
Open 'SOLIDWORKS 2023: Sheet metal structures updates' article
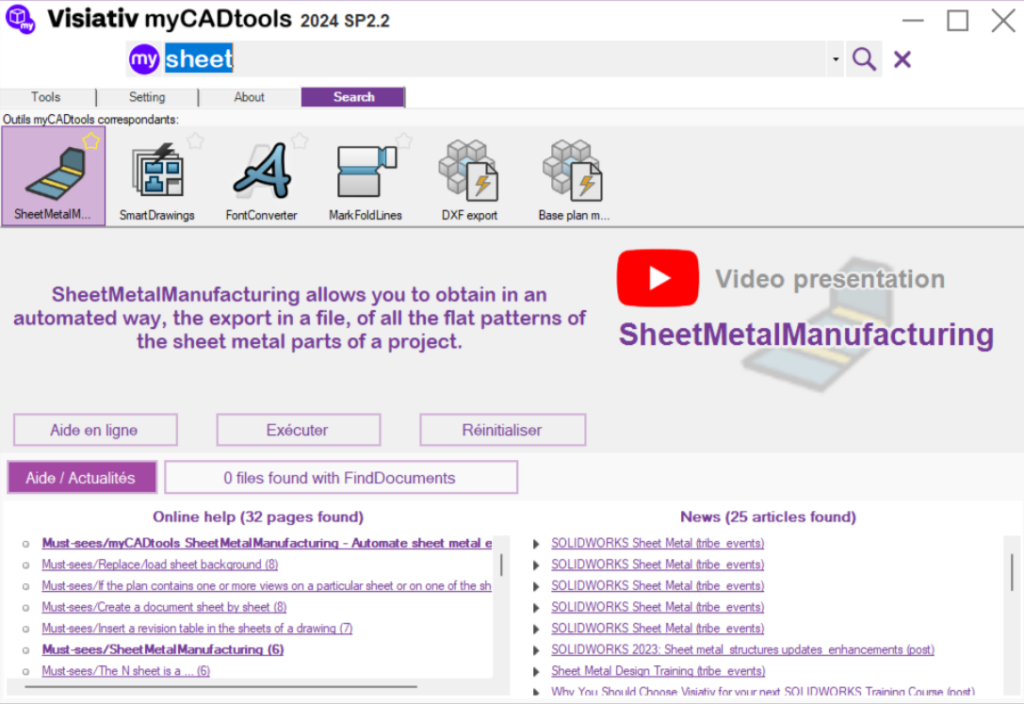coord(743,650)
